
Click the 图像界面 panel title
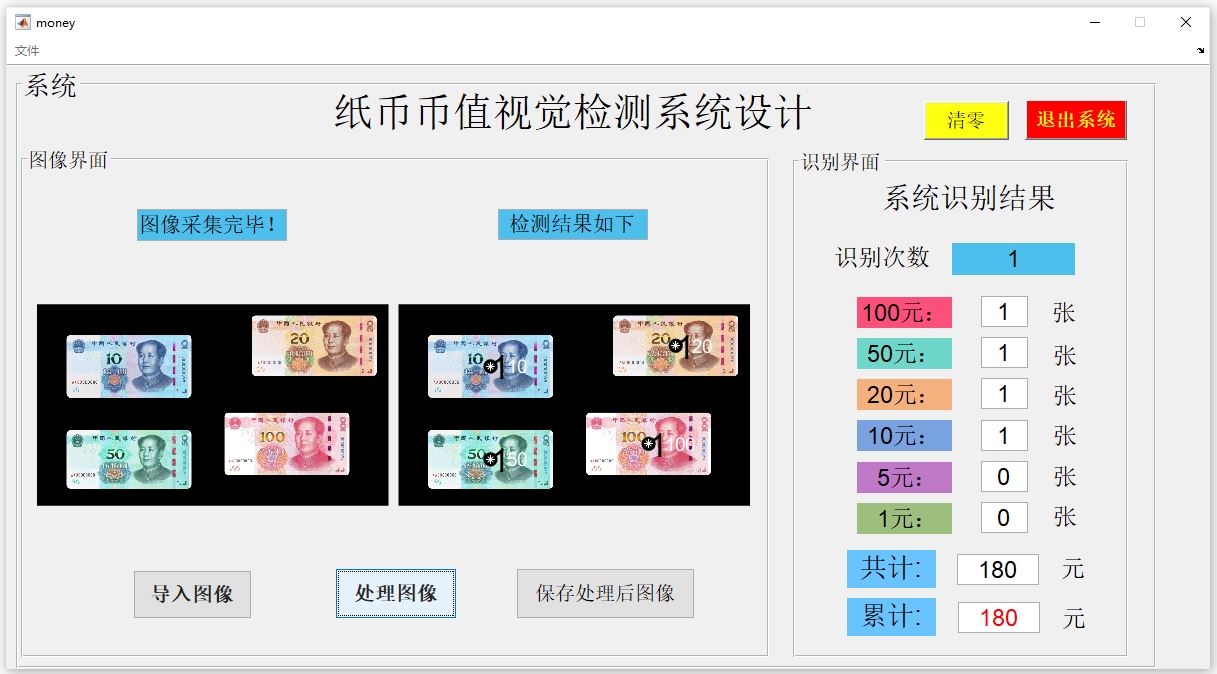coord(68,160)
